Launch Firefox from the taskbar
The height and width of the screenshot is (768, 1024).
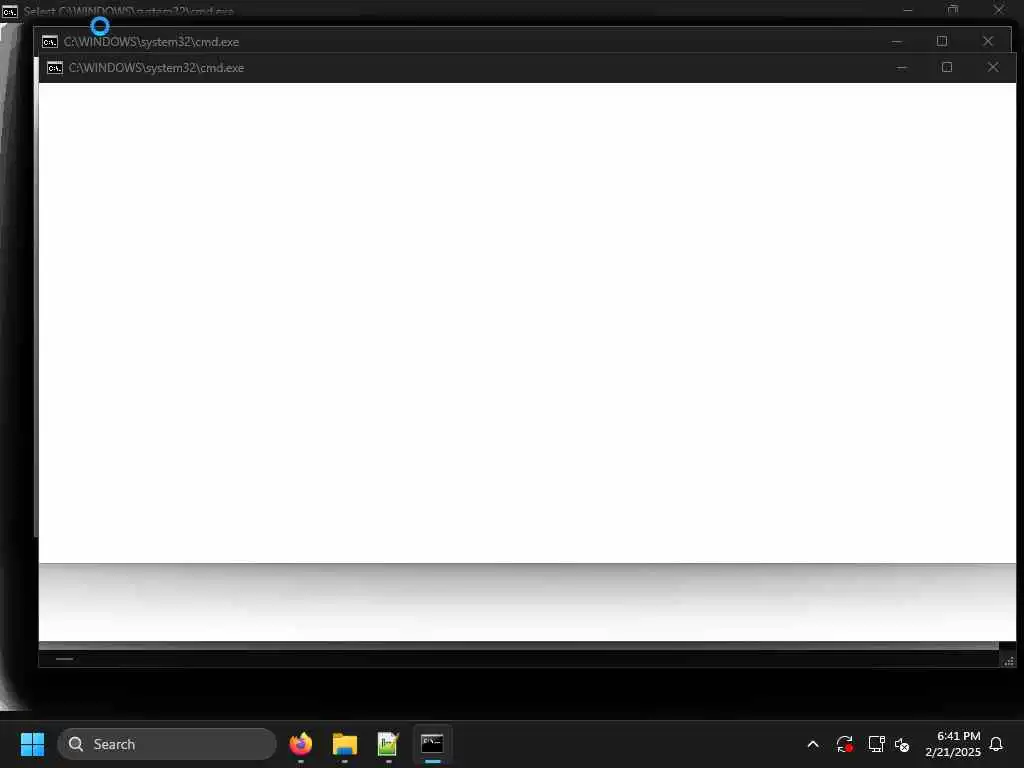pos(301,744)
